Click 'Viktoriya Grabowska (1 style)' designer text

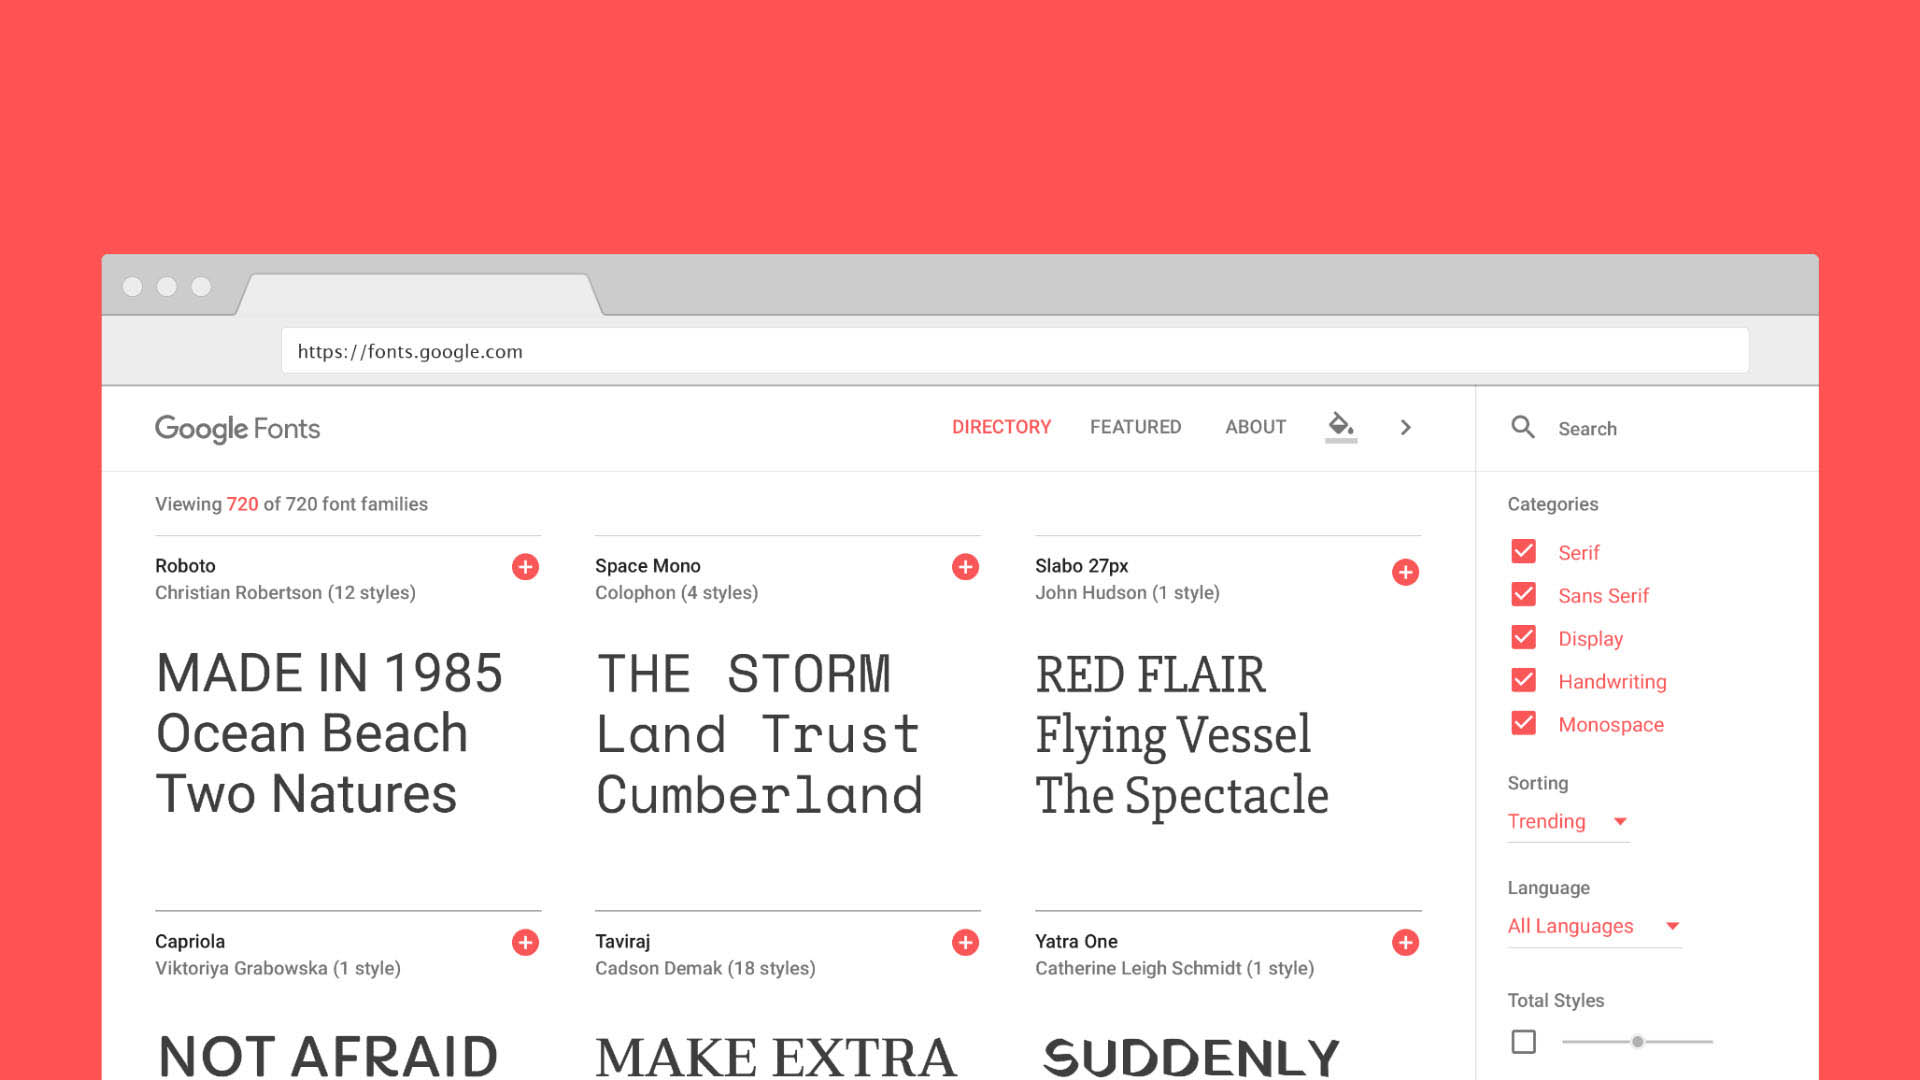pyautogui.click(x=278, y=969)
